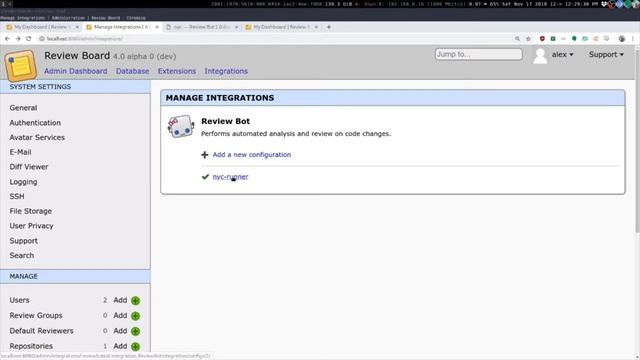Click the green Add icon for Users
The width and height of the screenshot is (640, 360).
click(136, 301)
